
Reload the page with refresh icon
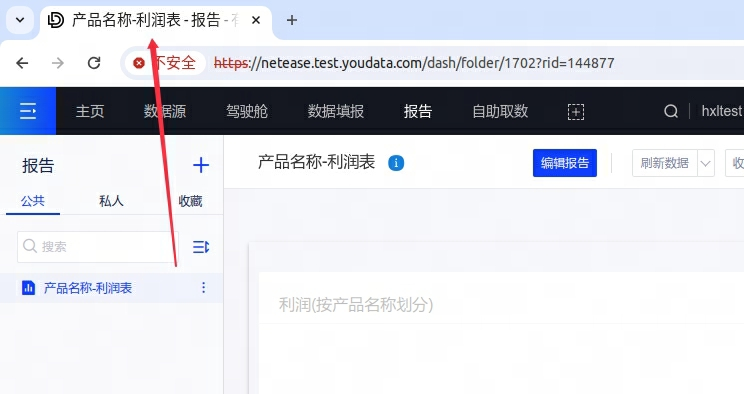(x=94, y=63)
